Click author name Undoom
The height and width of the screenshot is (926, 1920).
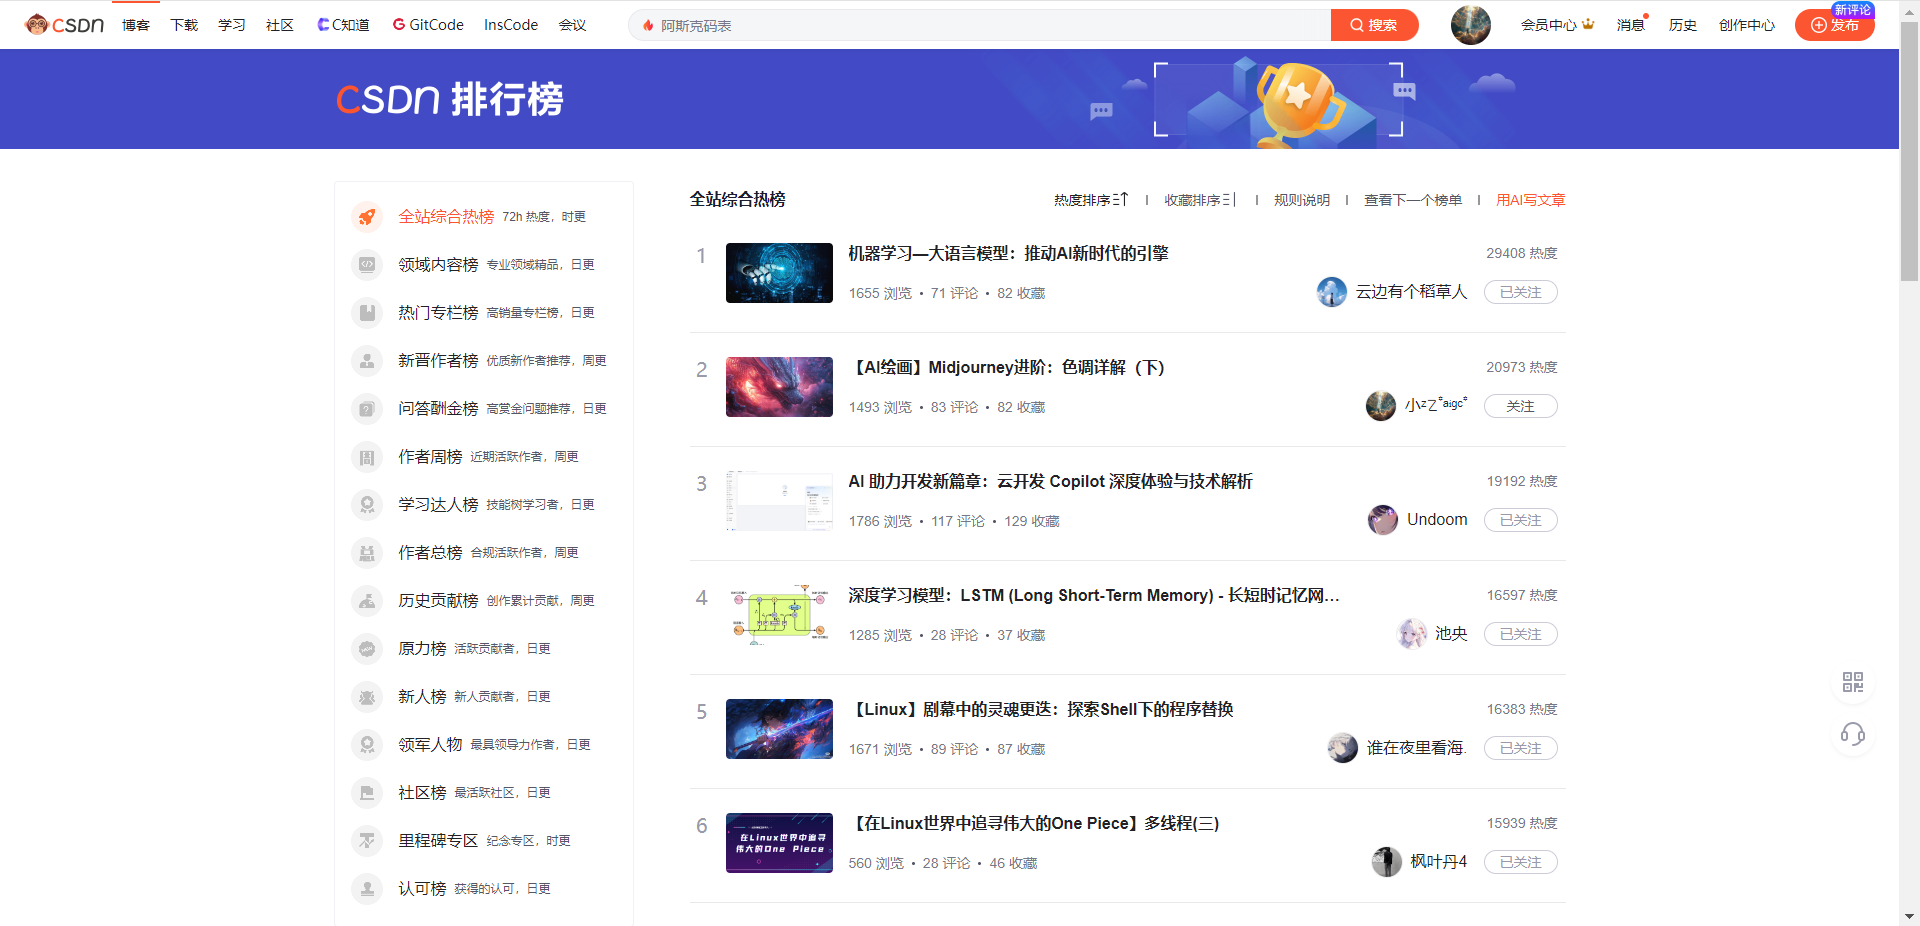[x=1437, y=520]
